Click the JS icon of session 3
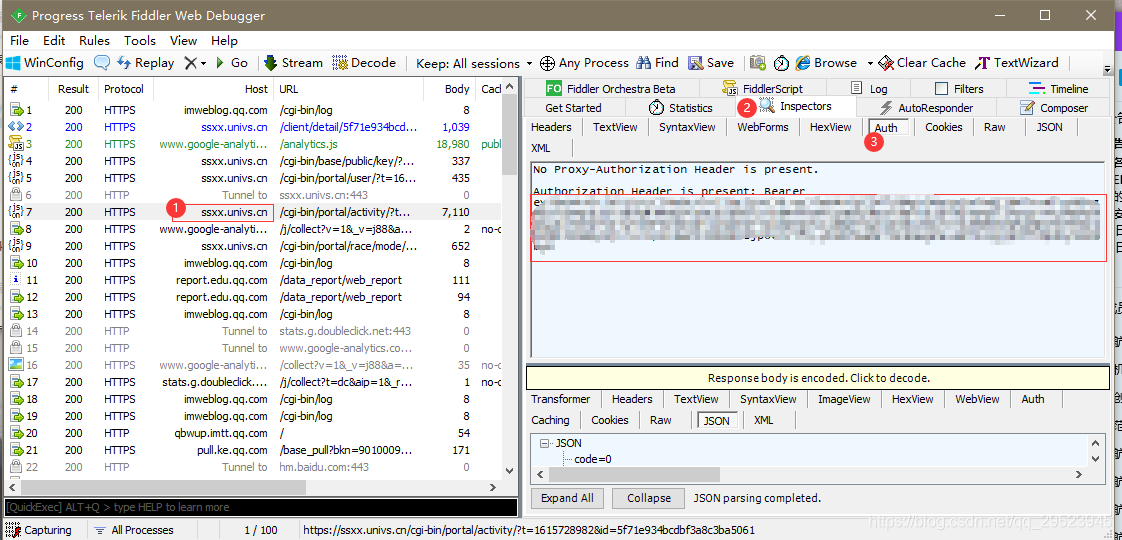 (x=16, y=144)
